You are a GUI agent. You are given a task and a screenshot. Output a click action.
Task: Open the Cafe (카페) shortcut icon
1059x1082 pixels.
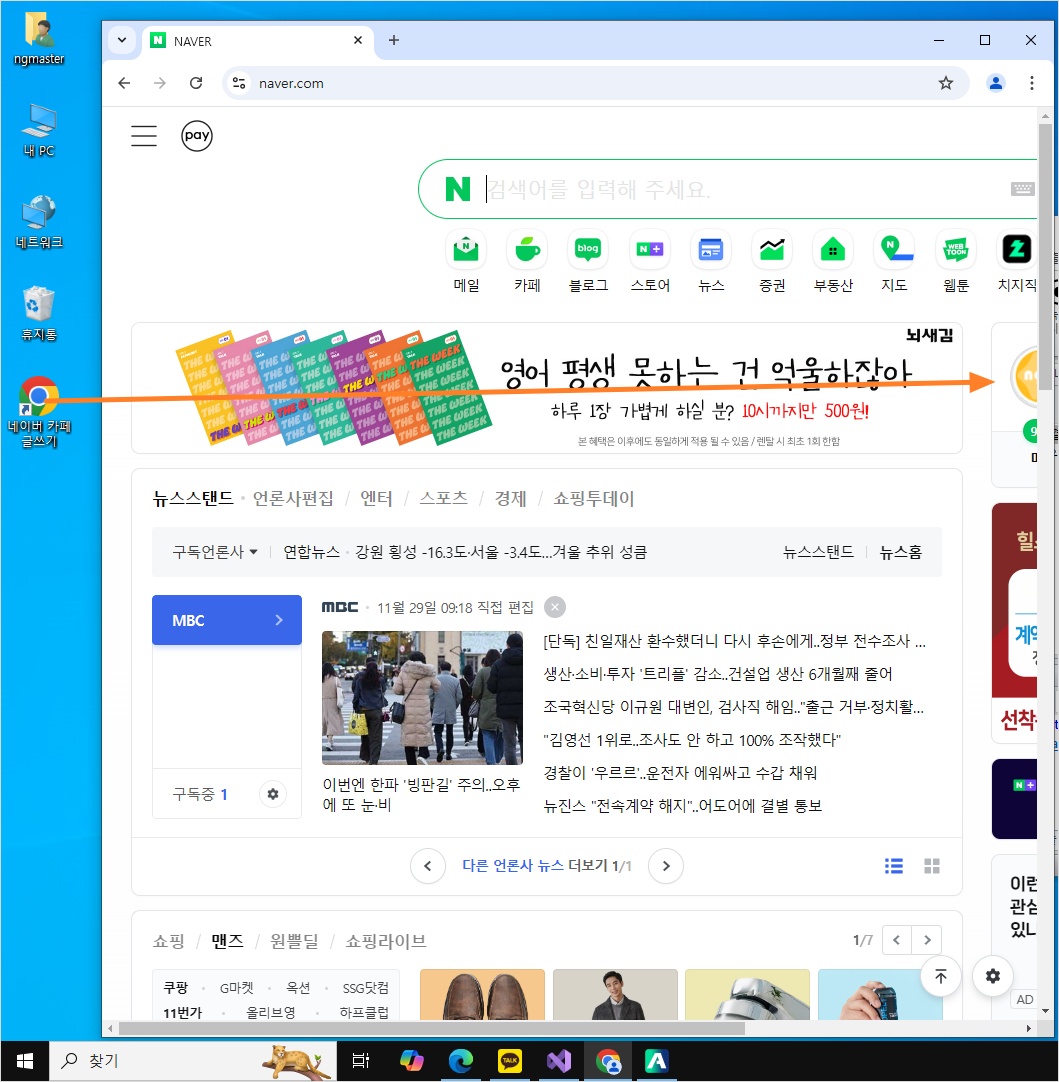coord(527,250)
